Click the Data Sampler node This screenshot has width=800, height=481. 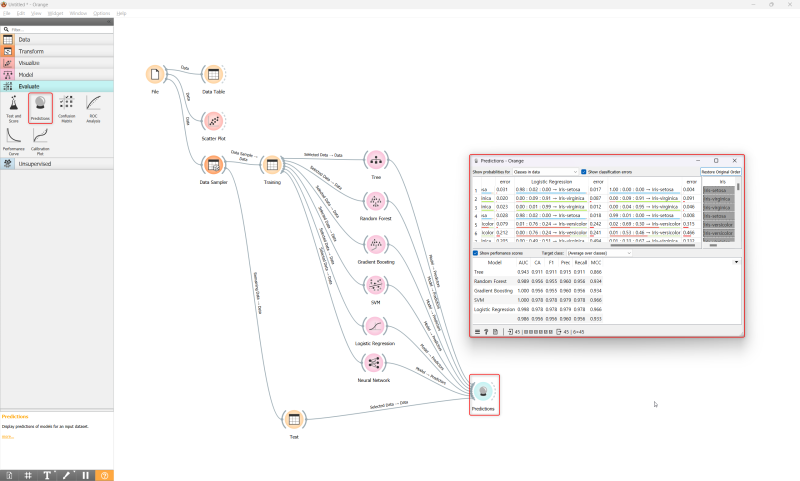[x=213, y=165]
